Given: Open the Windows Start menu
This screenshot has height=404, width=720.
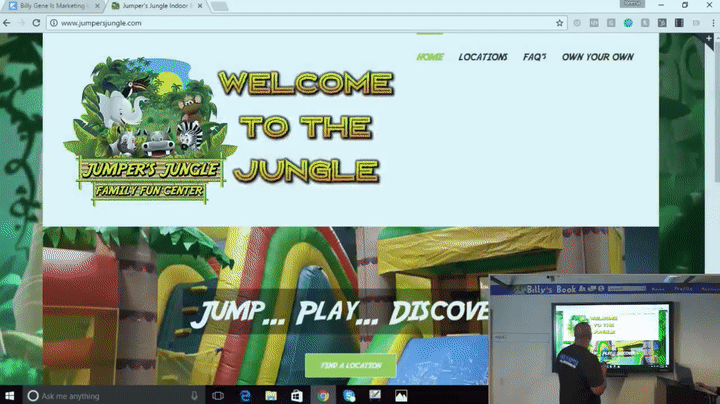Looking at the screenshot, I should 11,396.
